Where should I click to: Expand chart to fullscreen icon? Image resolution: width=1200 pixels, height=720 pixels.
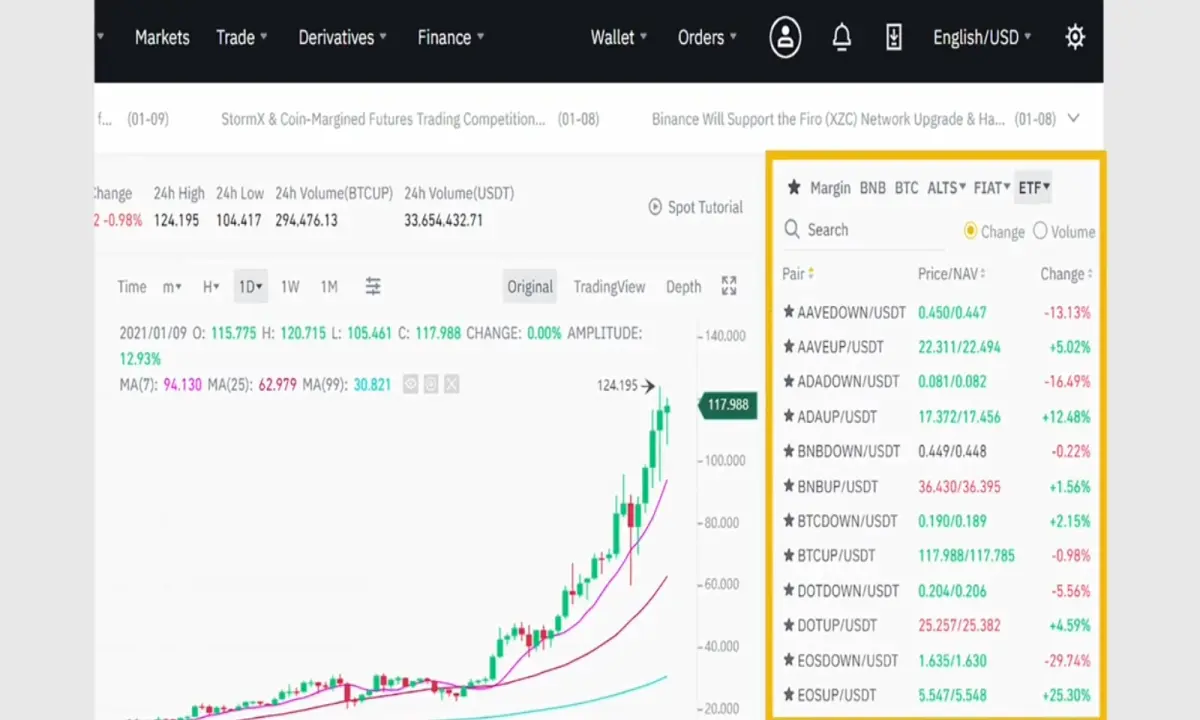(x=729, y=286)
